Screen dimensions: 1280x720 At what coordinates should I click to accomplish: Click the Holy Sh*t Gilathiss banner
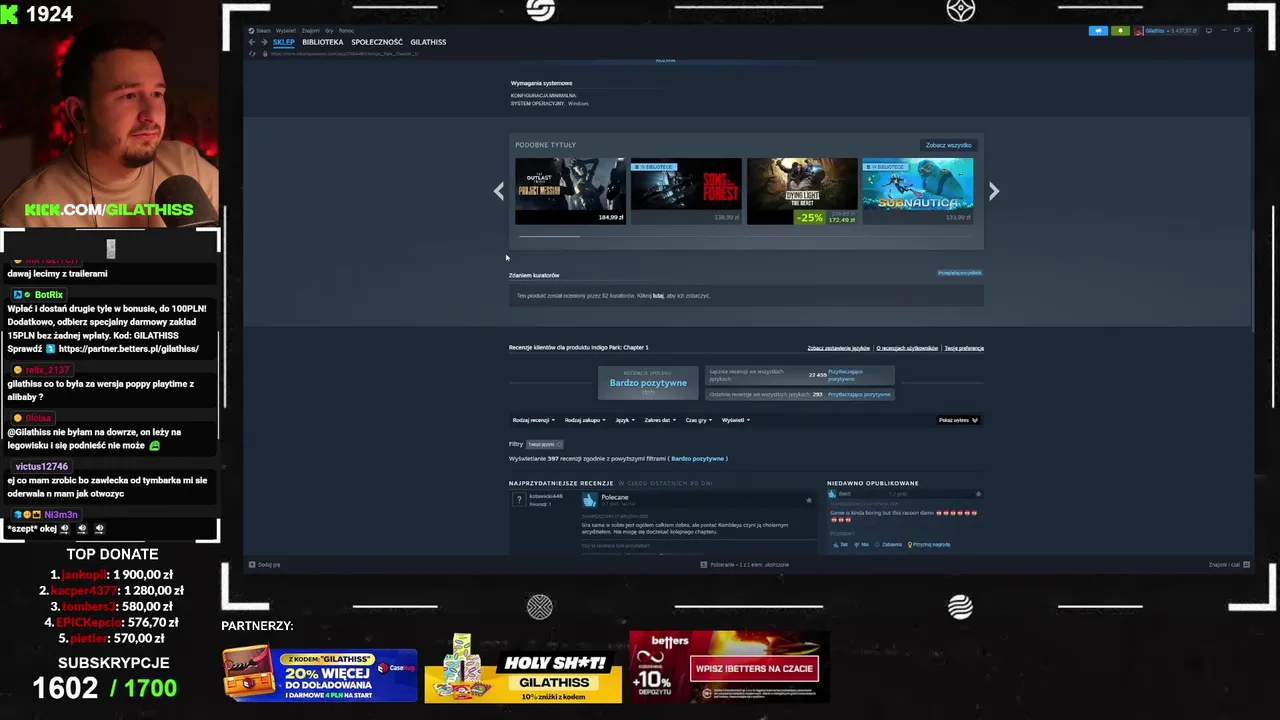coord(523,670)
